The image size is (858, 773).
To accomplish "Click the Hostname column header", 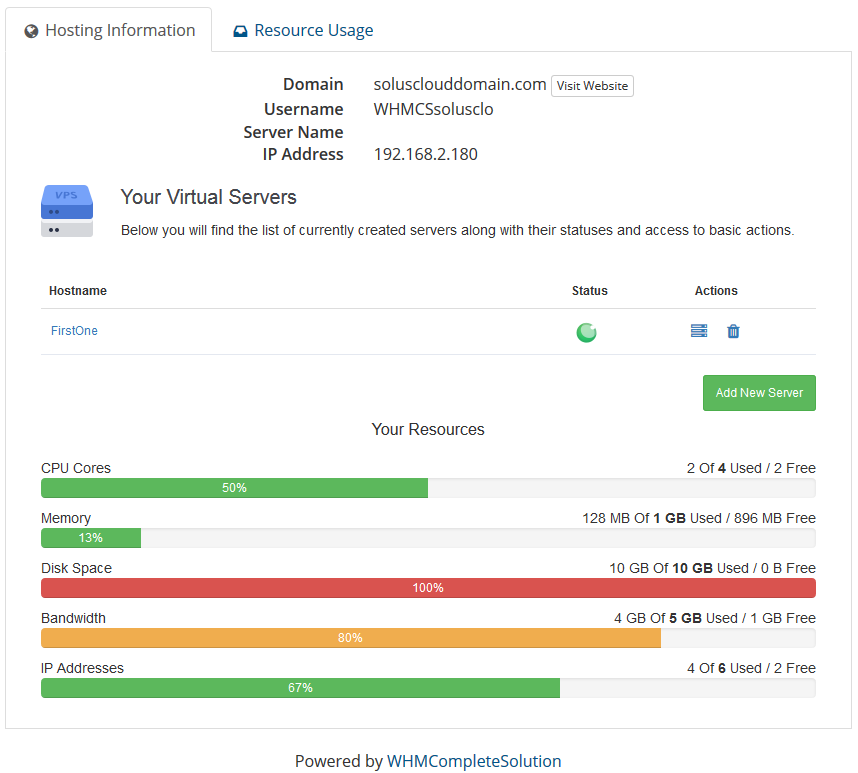I will (78, 290).
